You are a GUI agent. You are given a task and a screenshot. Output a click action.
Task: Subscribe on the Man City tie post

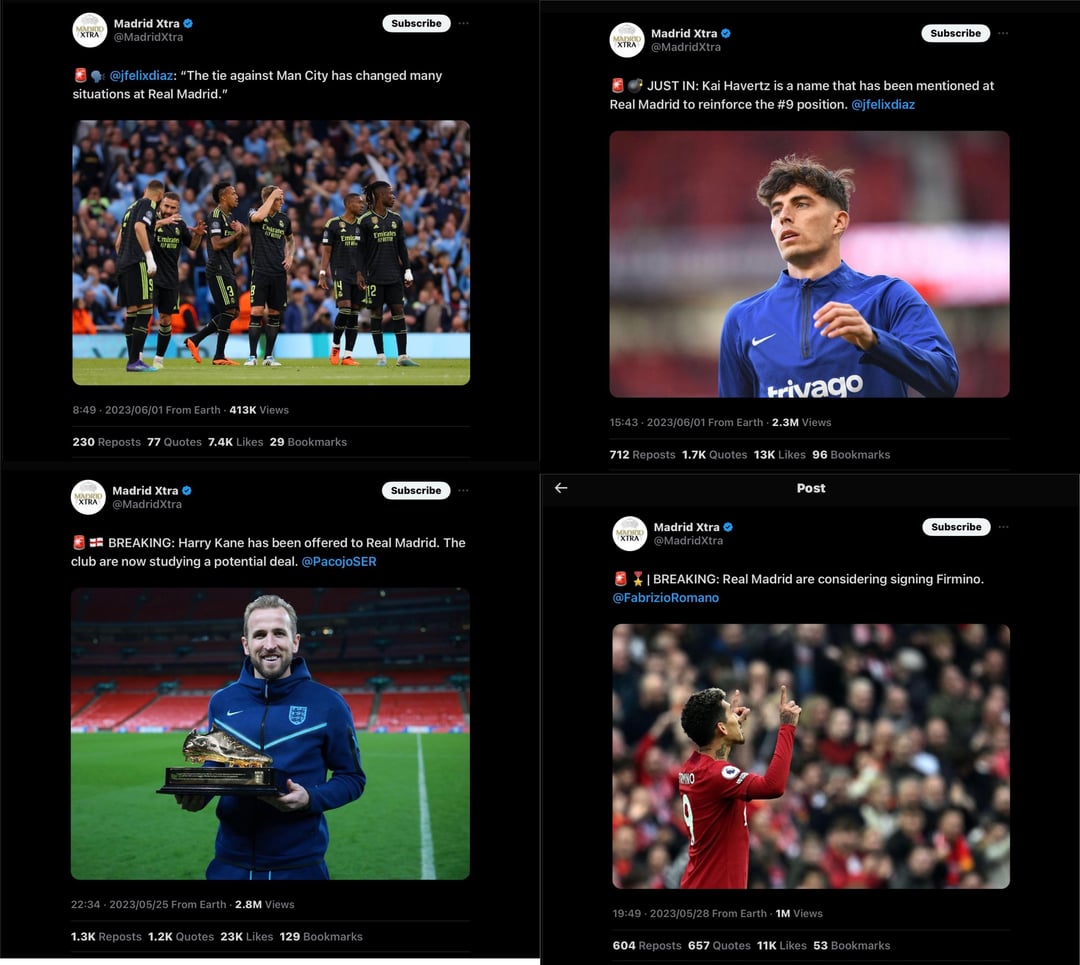(x=416, y=23)
